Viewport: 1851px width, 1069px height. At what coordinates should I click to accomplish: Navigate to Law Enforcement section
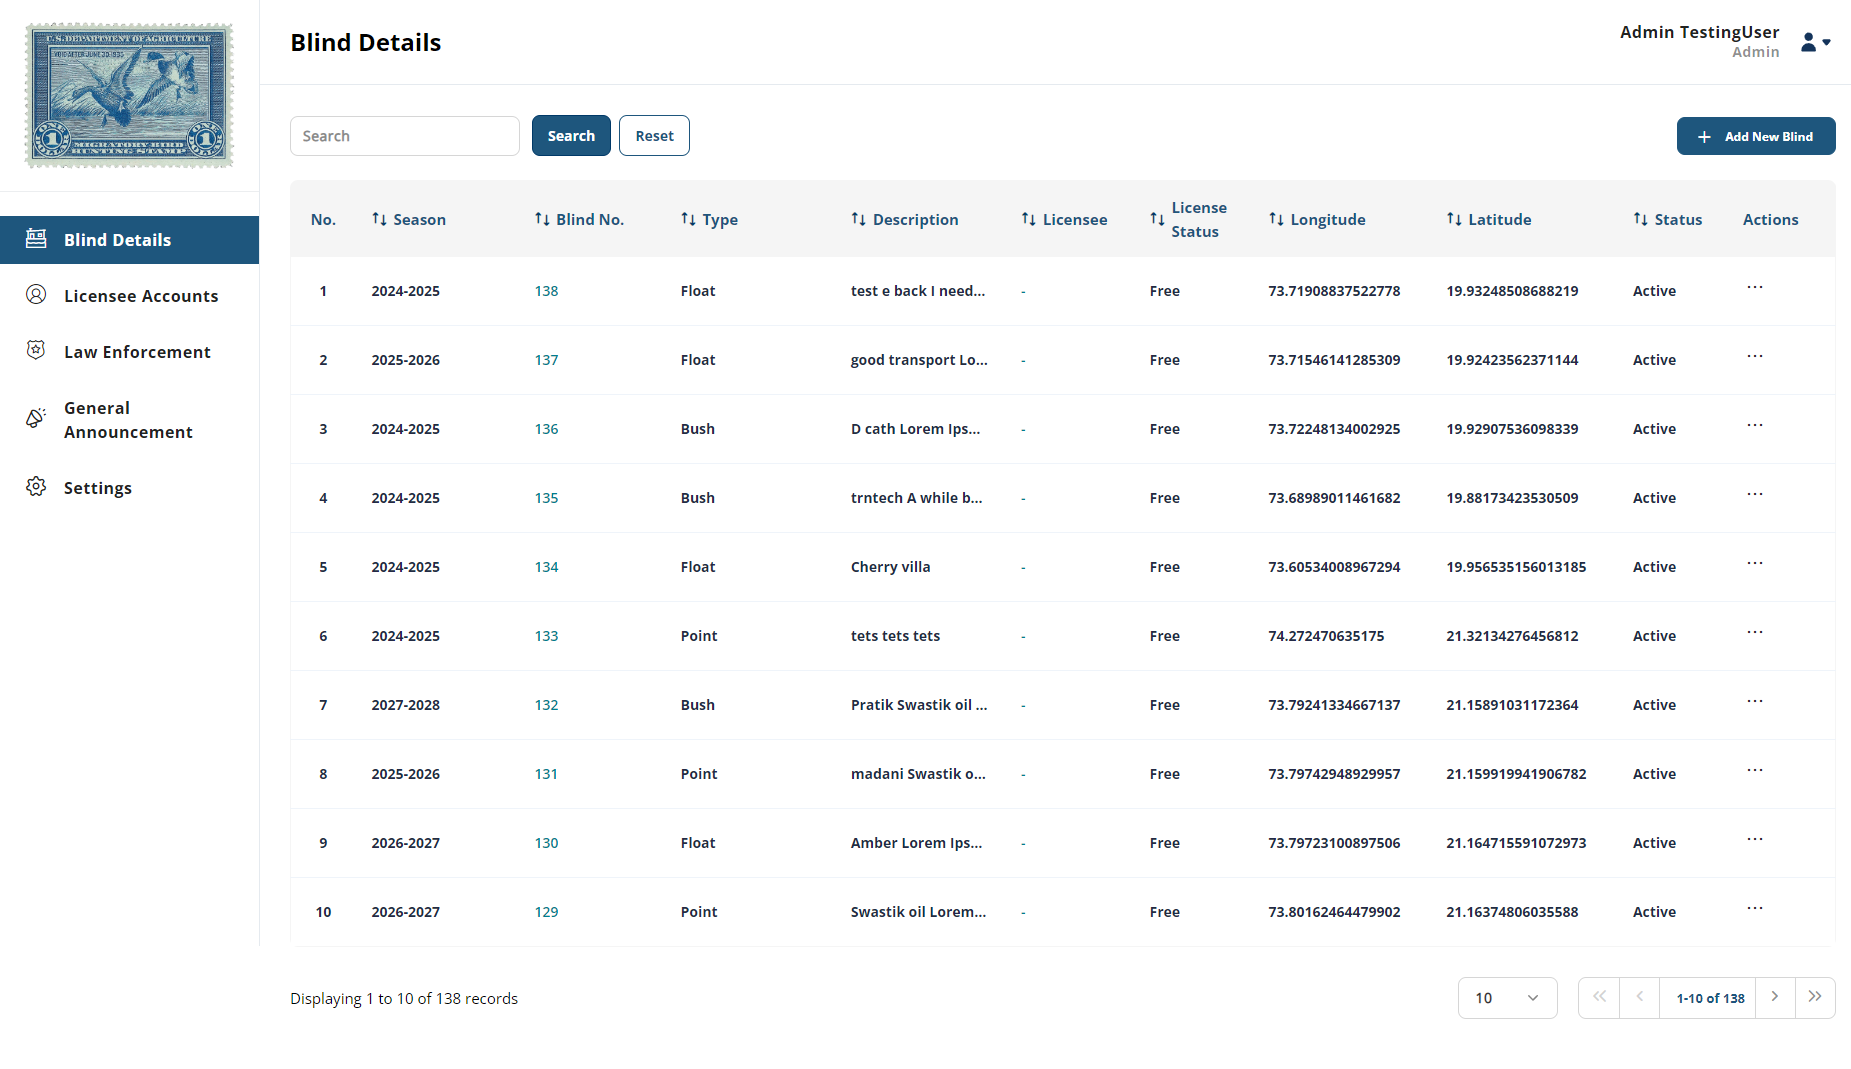click(137, 352)
